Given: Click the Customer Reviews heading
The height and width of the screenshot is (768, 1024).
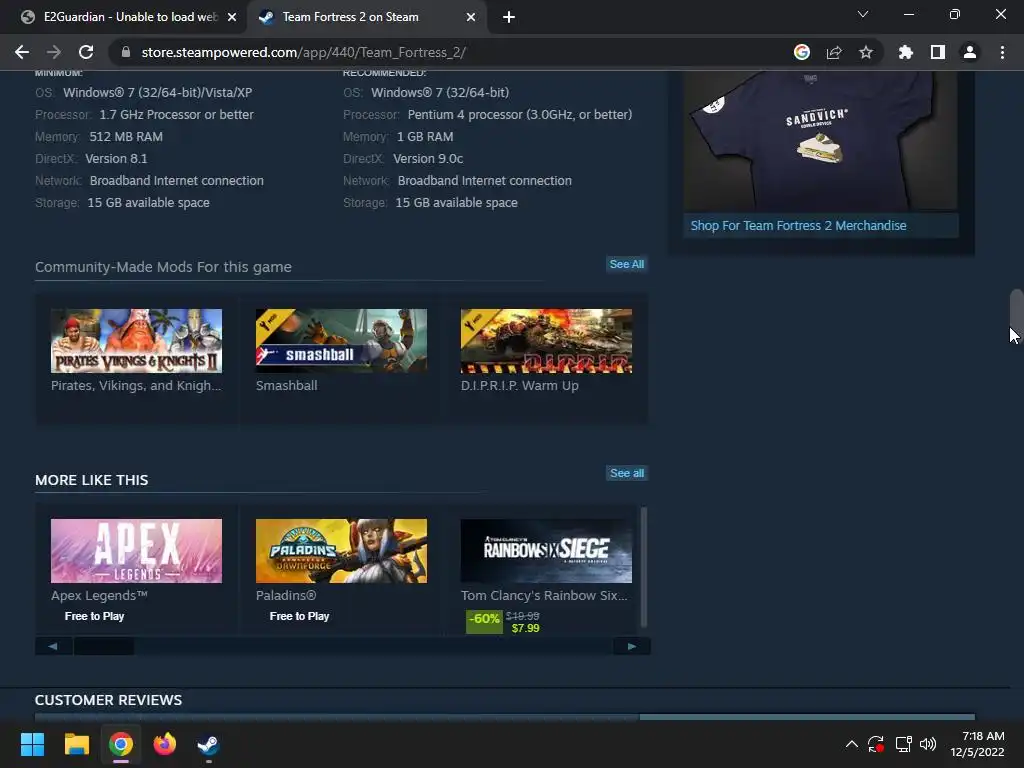Looking at the screenshot, I should point(108,699).
